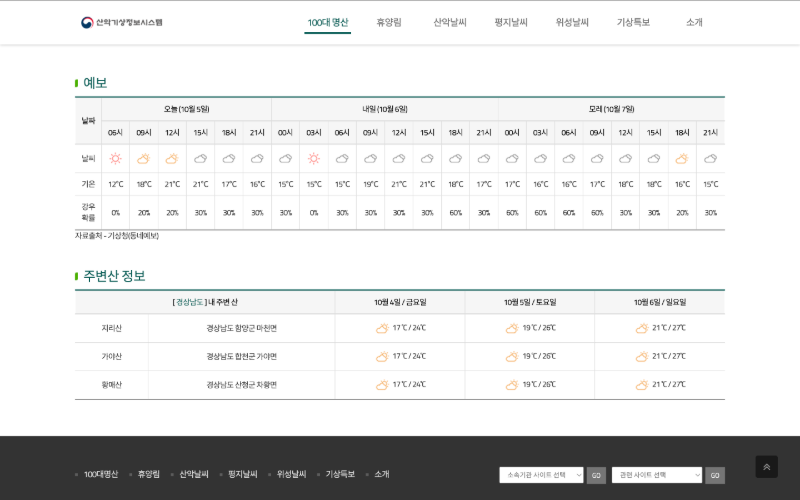Viewport: 800px width, 500px height.
Task: Click the scroll-to-top arrow button
Action: click(766, 467)
